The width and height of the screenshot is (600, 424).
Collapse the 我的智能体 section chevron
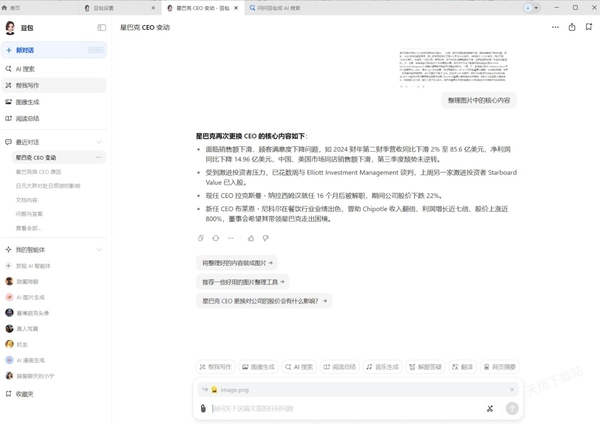[x=99, y=250]
